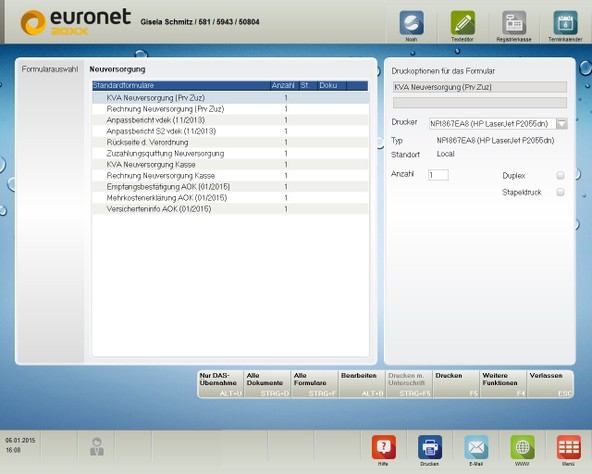The width and height of the screenshot is (592, 474).
Task: Enable the Duplex checkbox
Action: [560, 175]
